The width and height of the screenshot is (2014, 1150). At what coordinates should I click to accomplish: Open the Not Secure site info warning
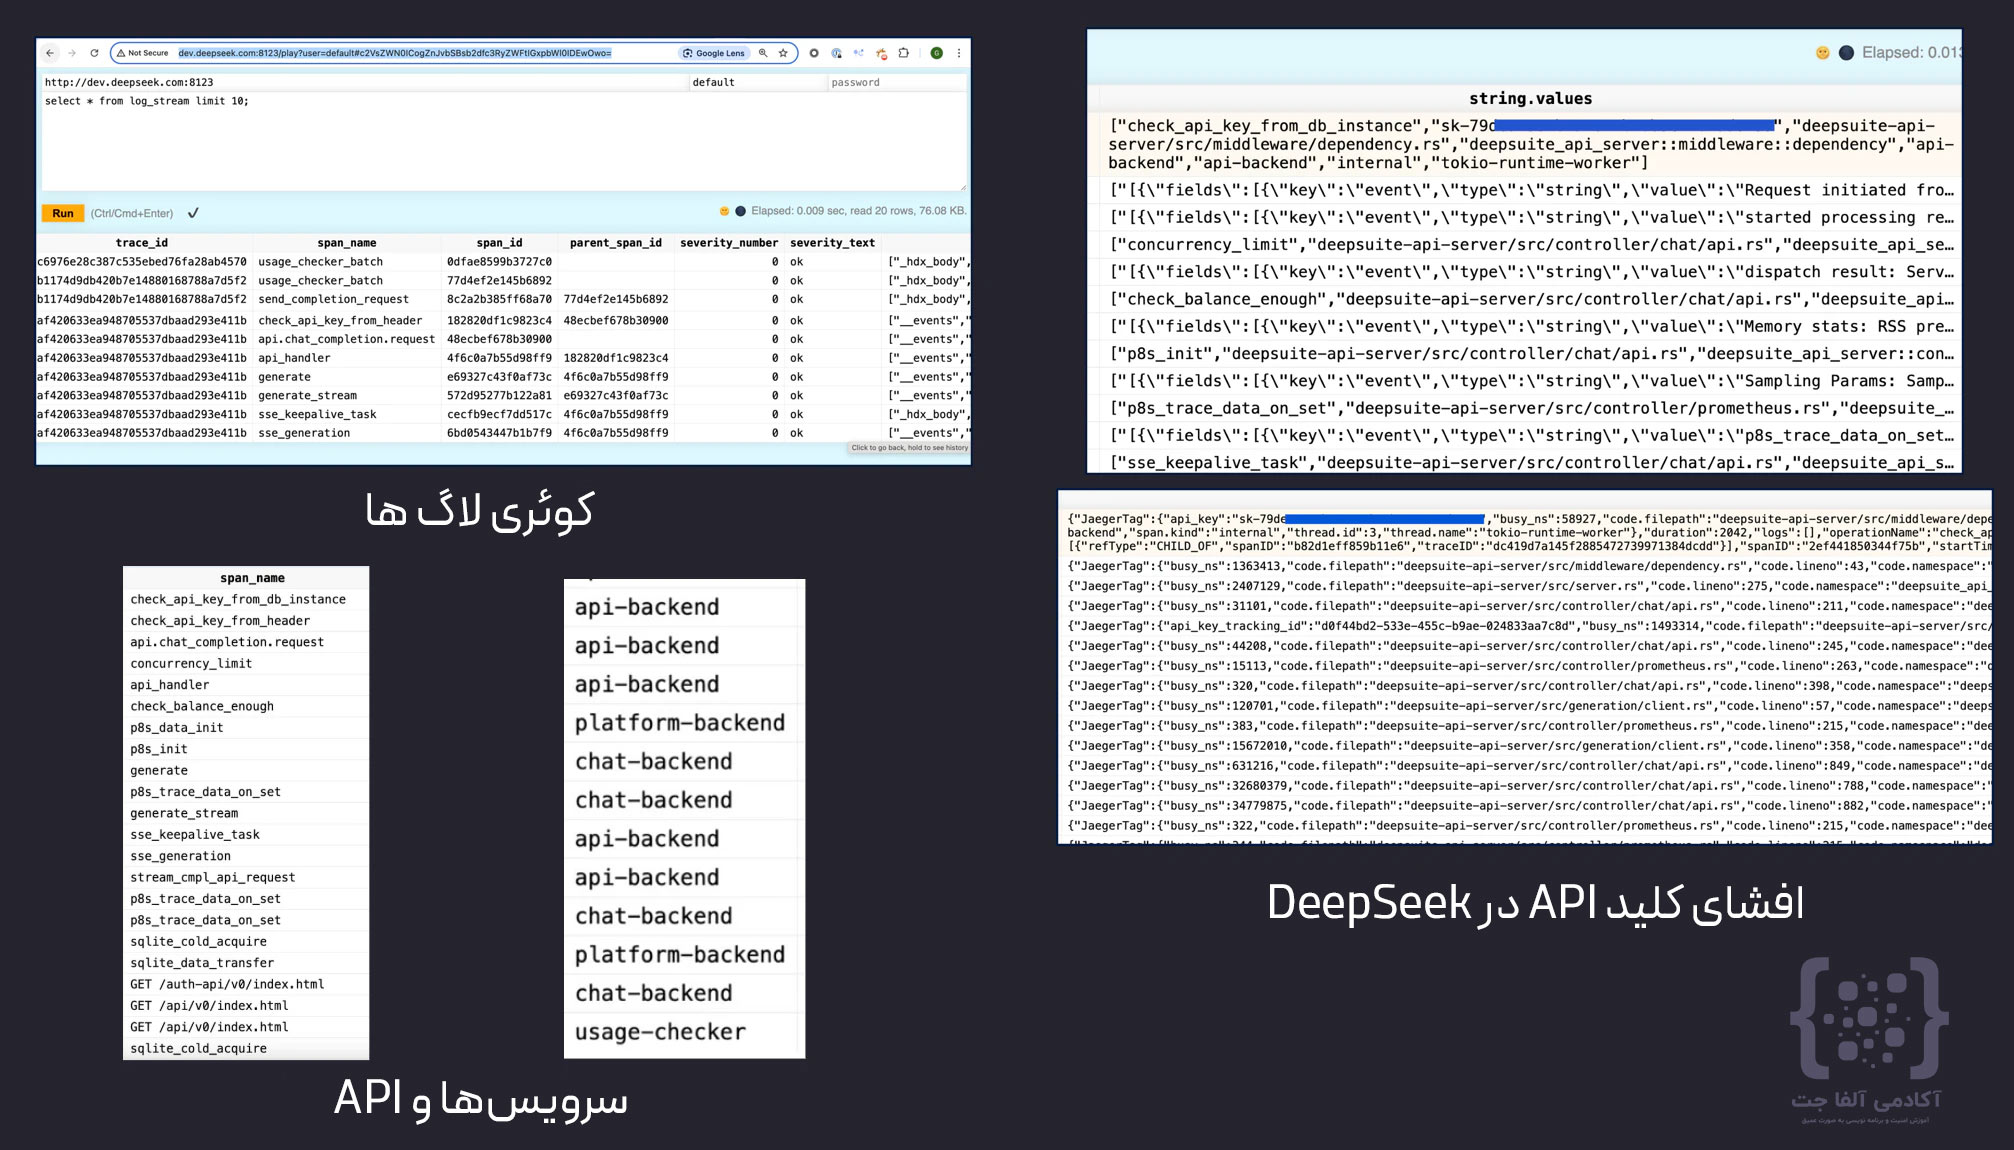(x=142, y=53)
